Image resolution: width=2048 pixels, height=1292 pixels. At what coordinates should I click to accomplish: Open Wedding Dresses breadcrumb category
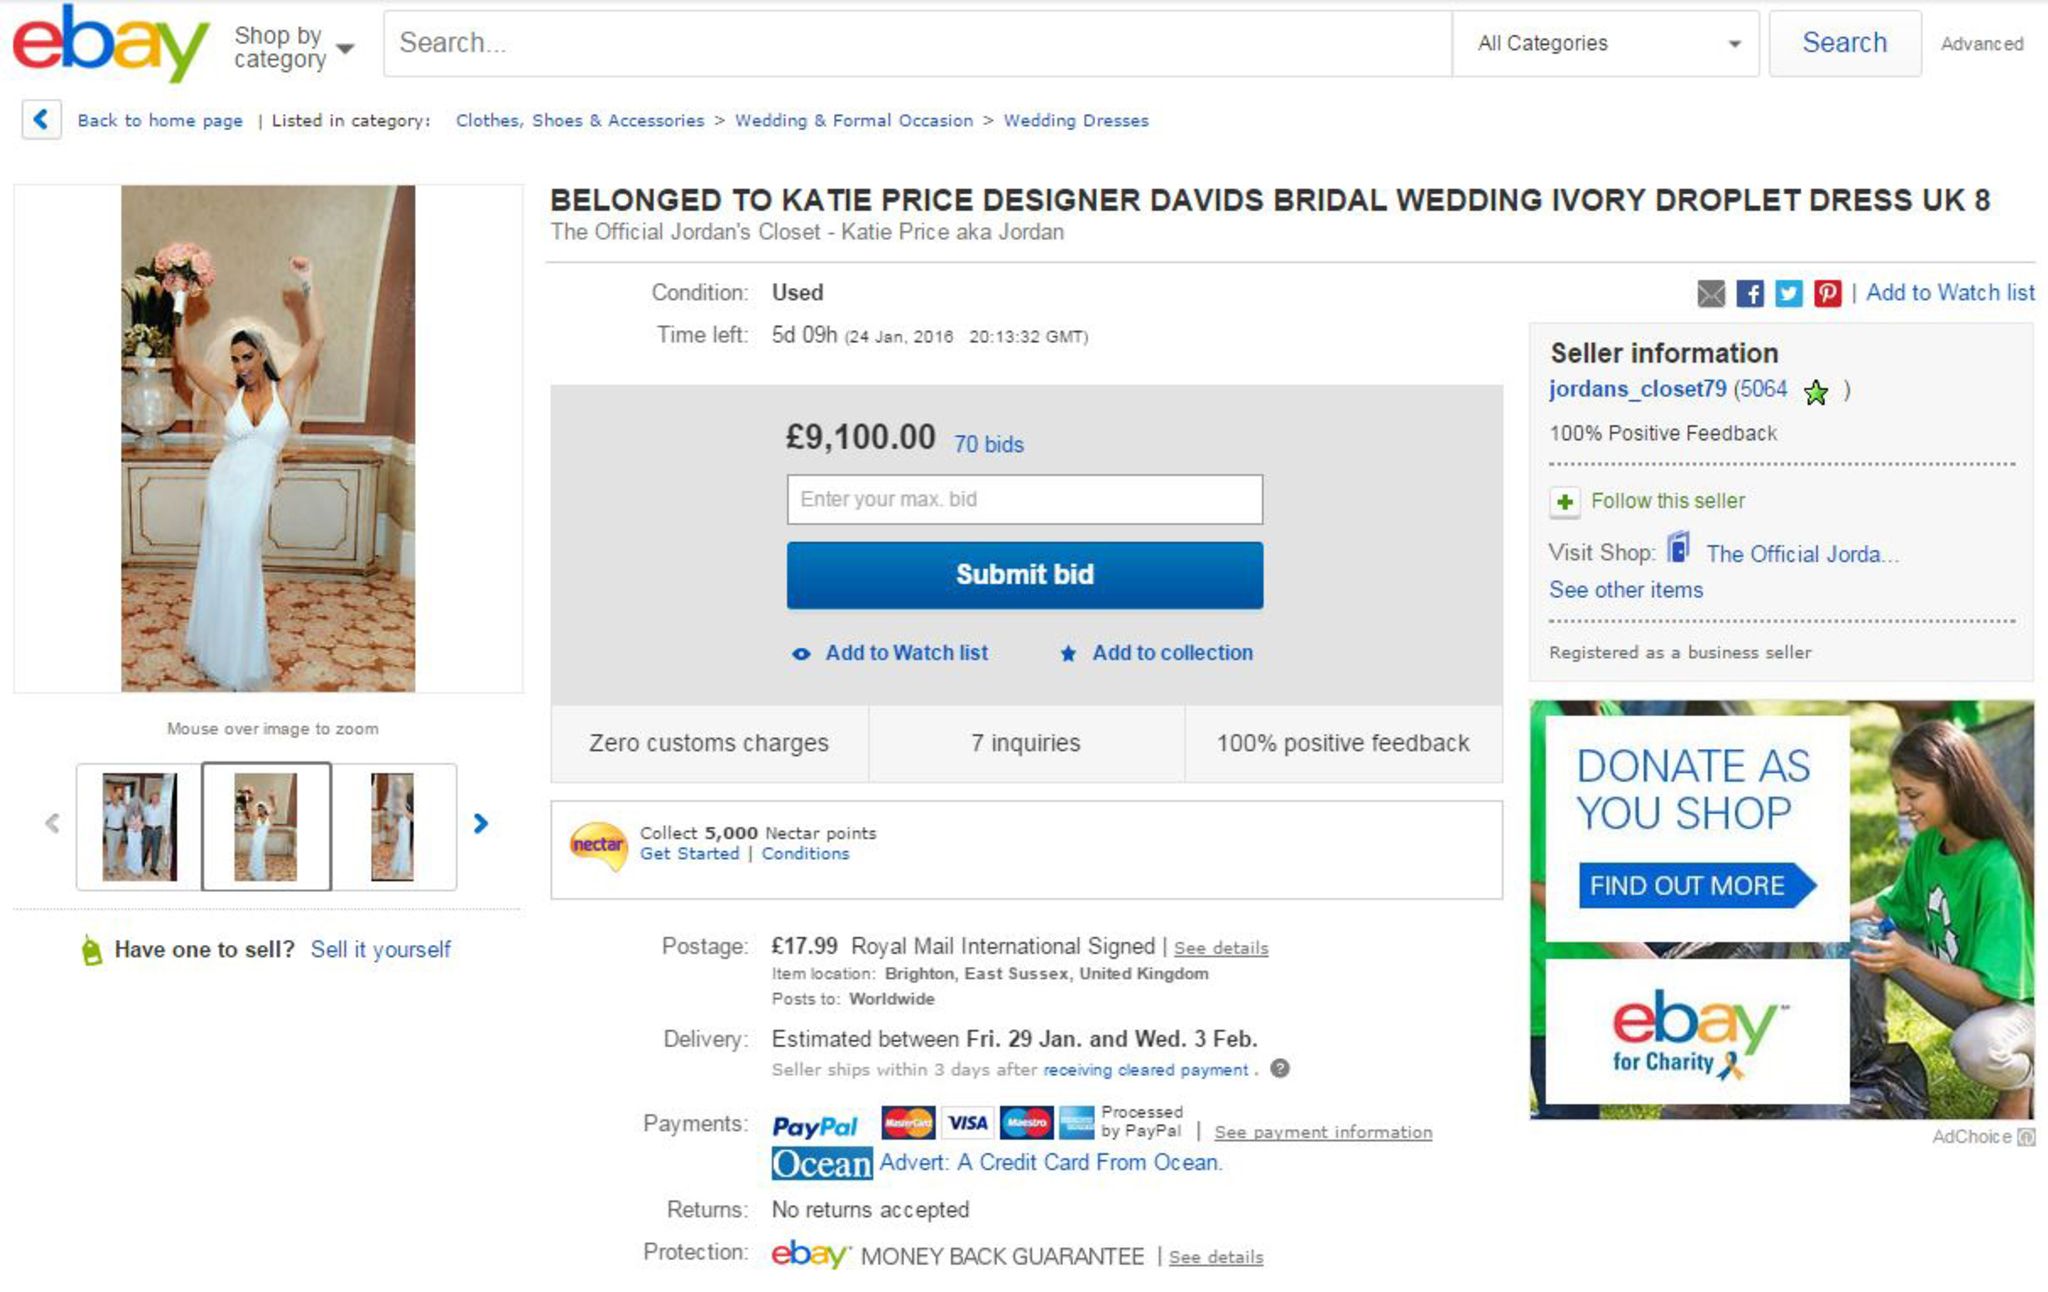[1076, 121]
